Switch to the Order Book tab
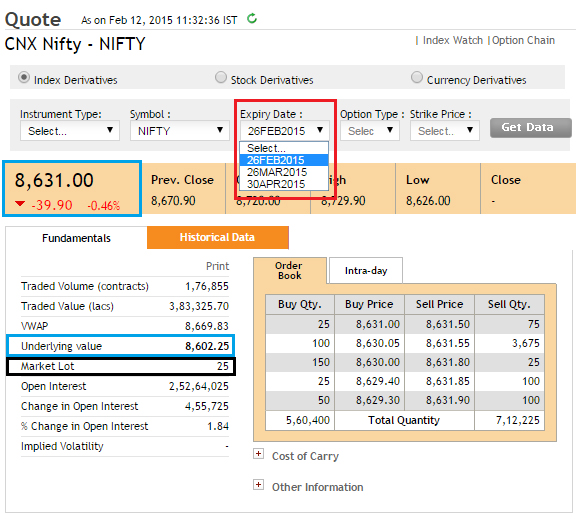Viewport: 580px width, 519px height. pos(290,270)
